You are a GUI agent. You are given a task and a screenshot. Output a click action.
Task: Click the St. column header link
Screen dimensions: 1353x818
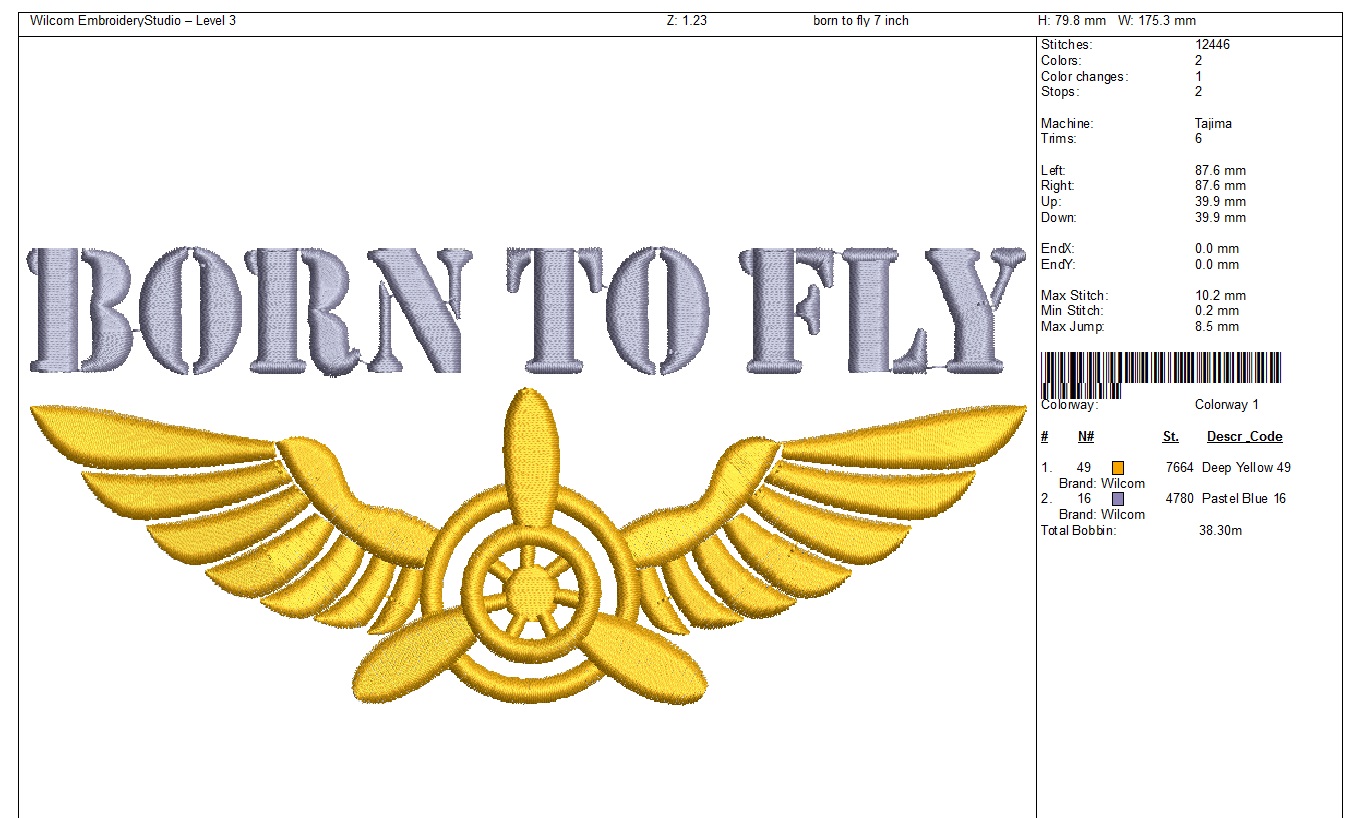[1169, 436]
